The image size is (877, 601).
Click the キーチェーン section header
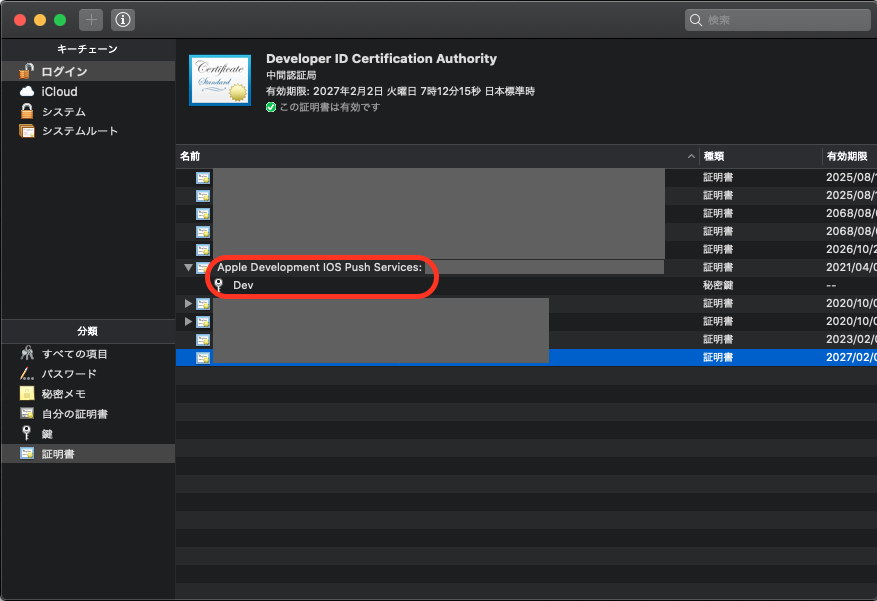87,49
